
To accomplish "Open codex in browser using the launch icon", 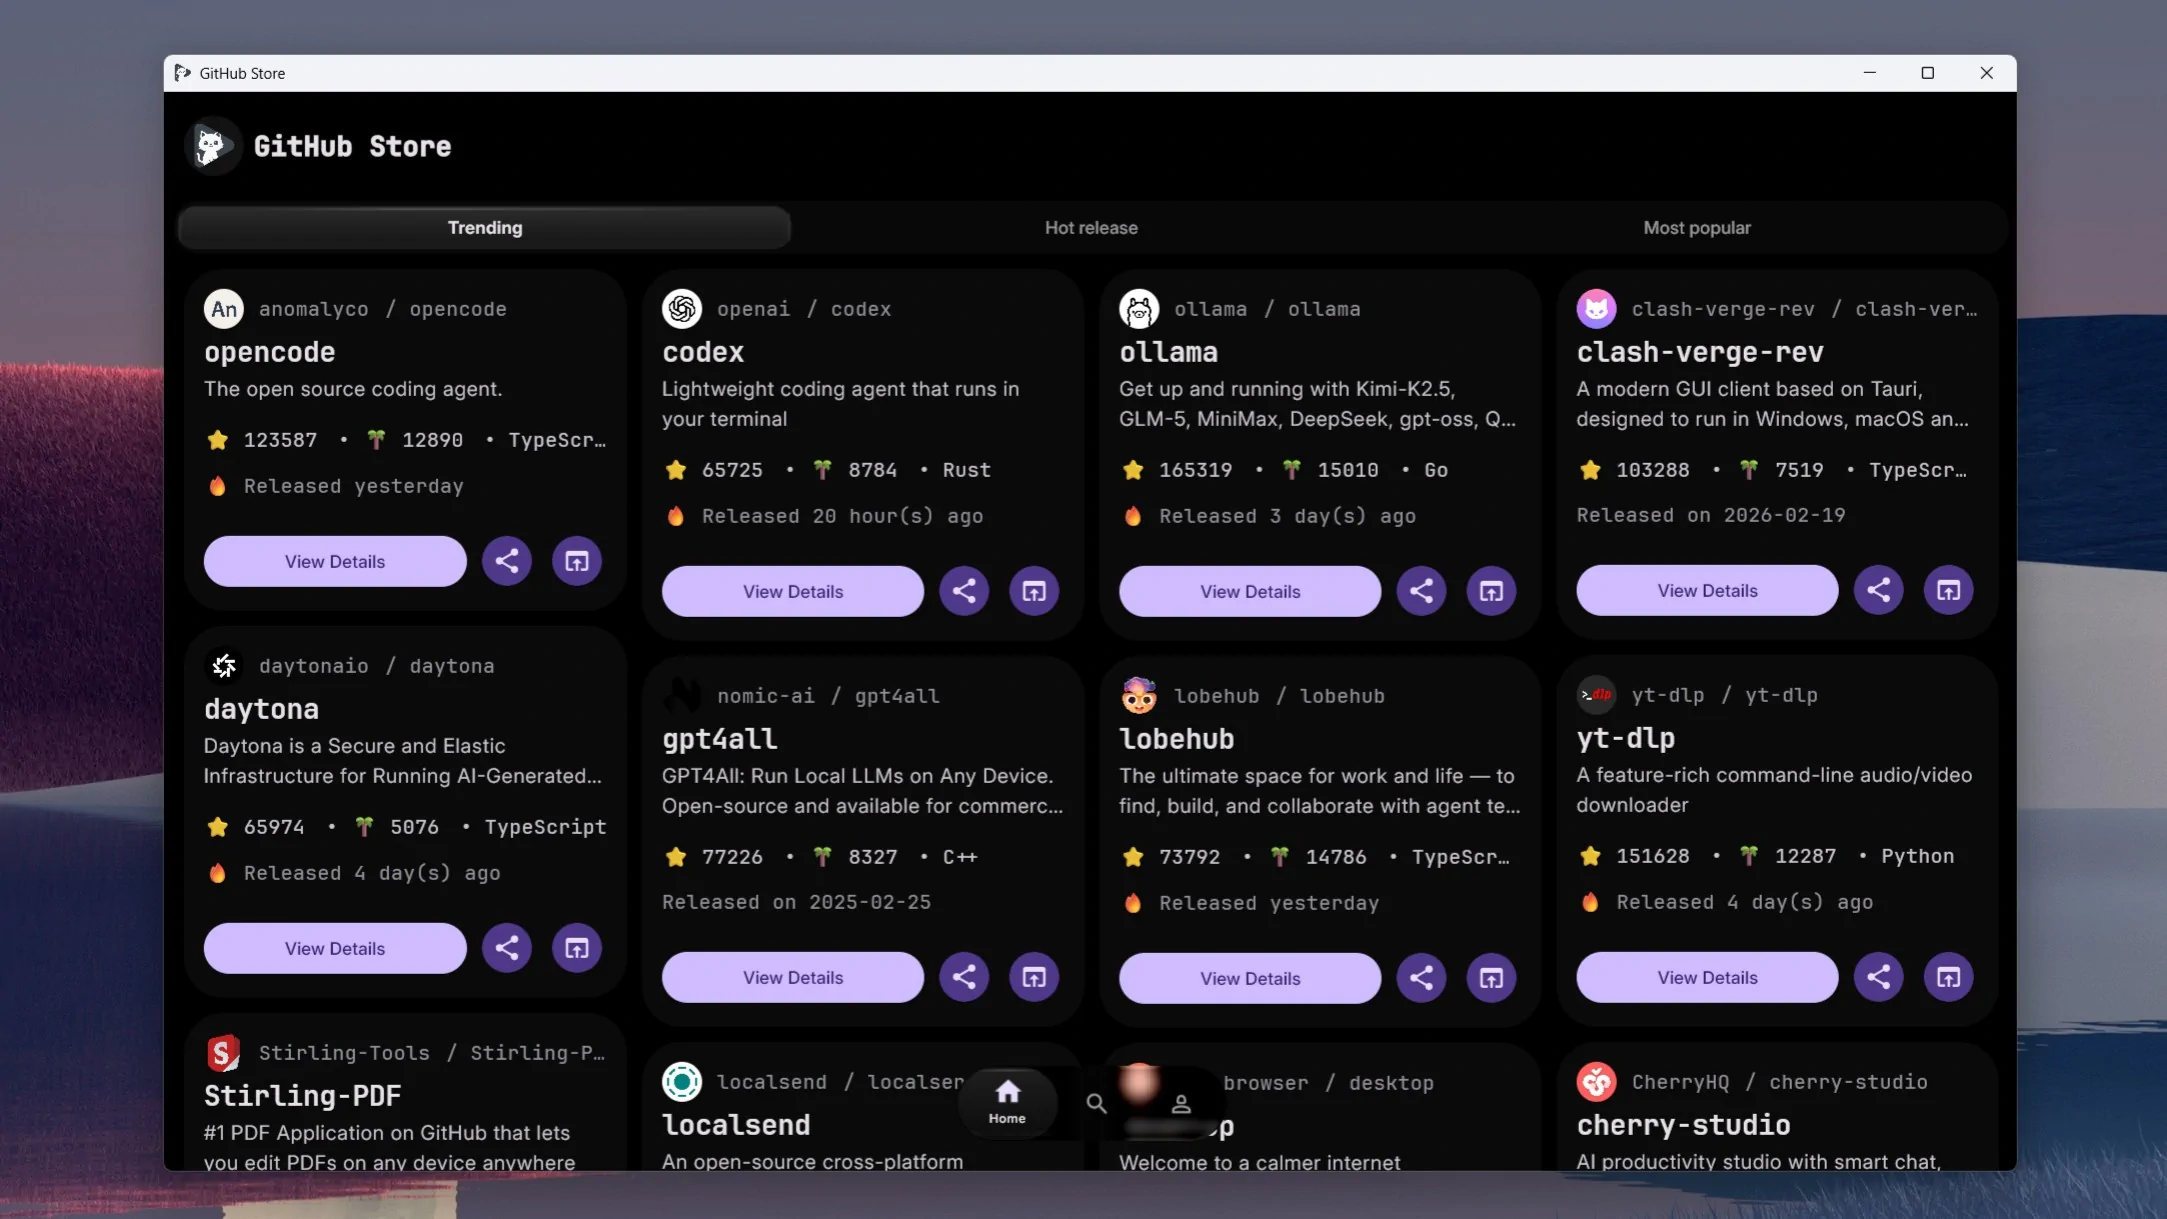I will (1034, 590).
